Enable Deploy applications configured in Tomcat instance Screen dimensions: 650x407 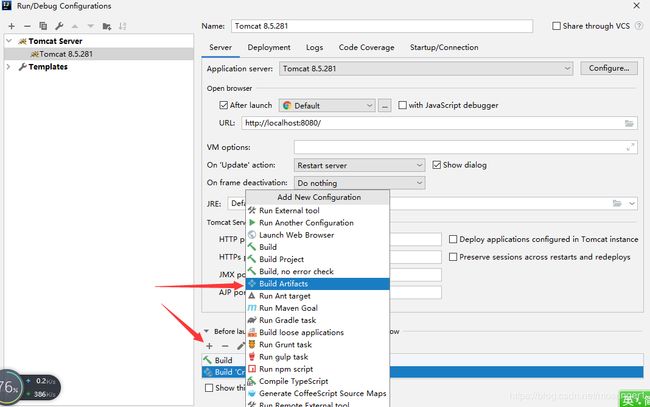(x=453, y=239)
